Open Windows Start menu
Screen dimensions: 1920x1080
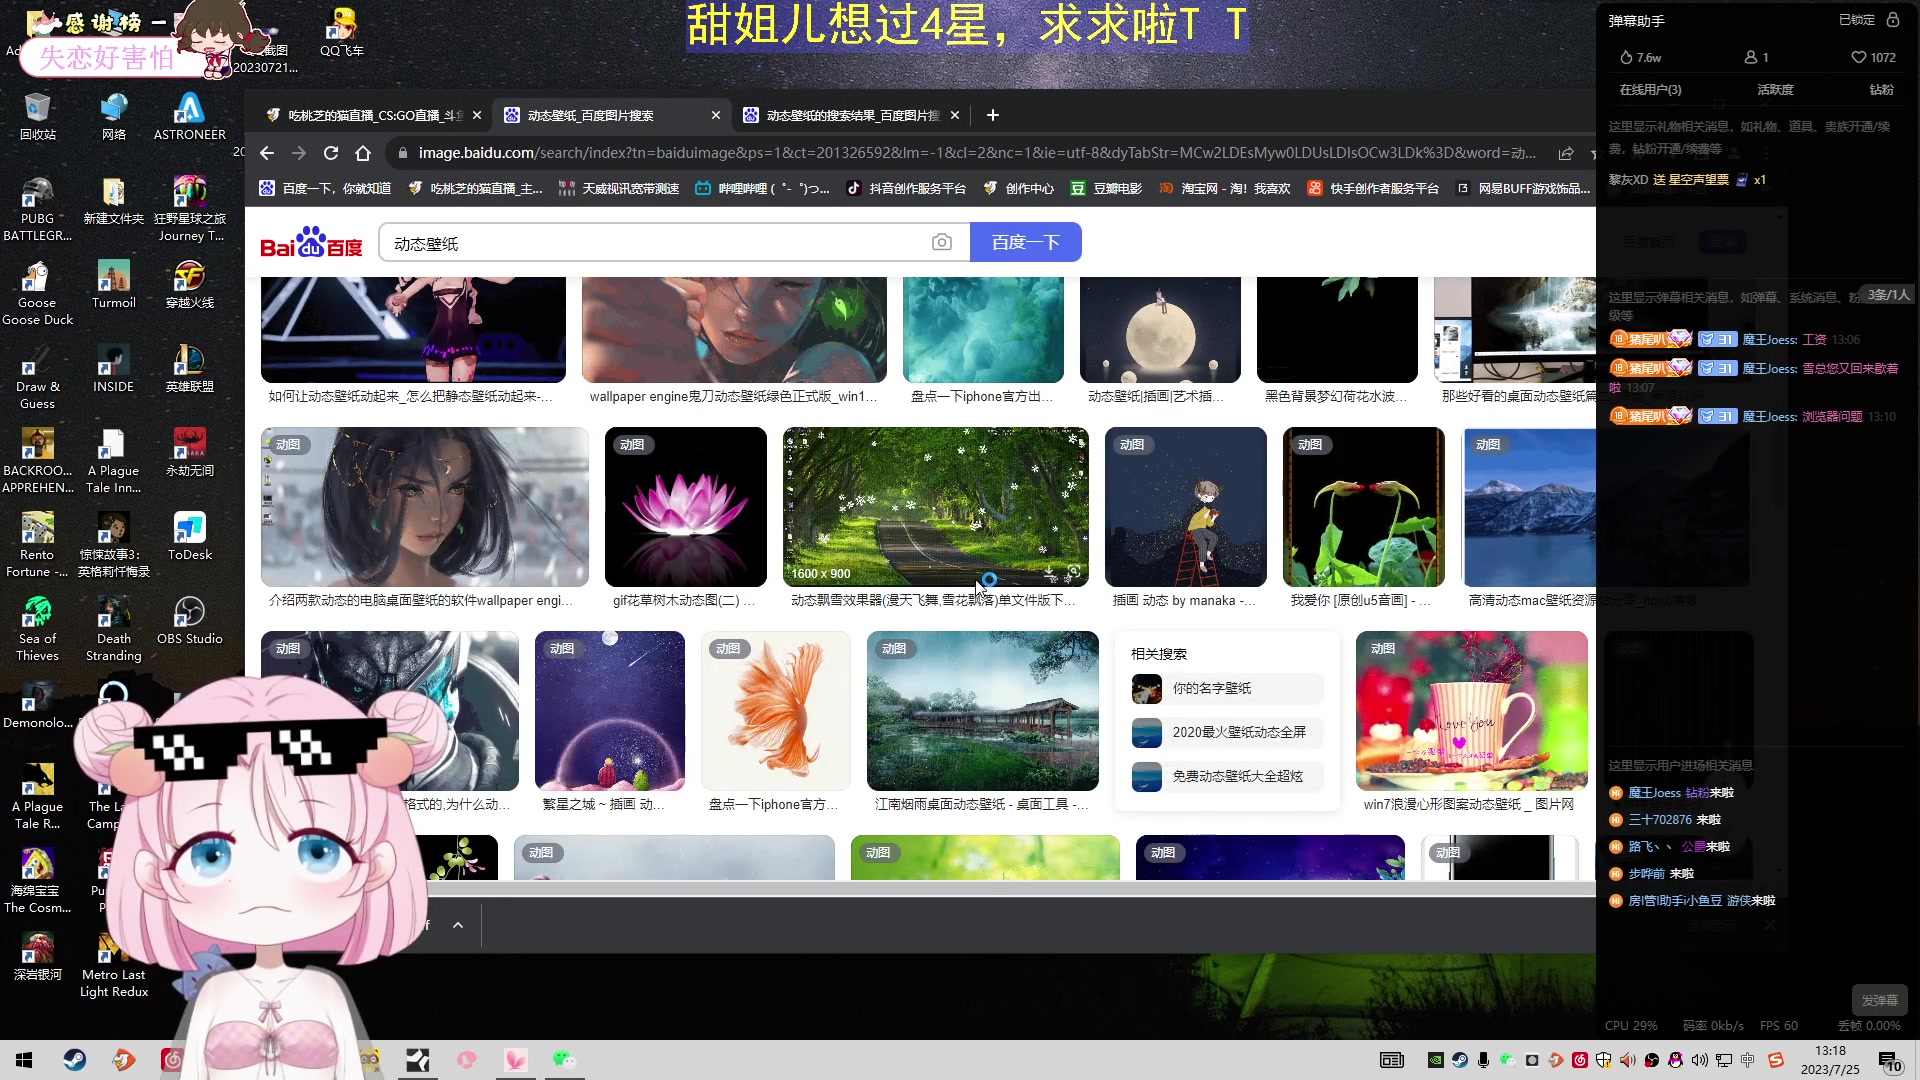[x=24, y=1060]
